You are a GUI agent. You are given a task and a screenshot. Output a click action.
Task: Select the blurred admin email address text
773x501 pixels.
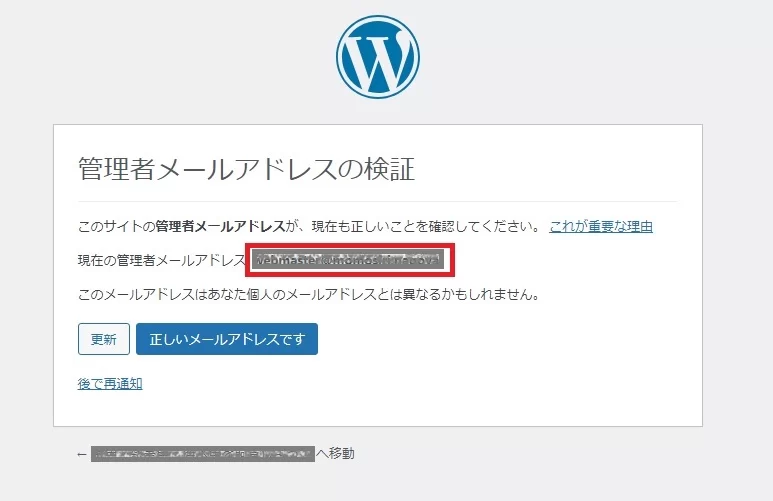coord(348,260)
